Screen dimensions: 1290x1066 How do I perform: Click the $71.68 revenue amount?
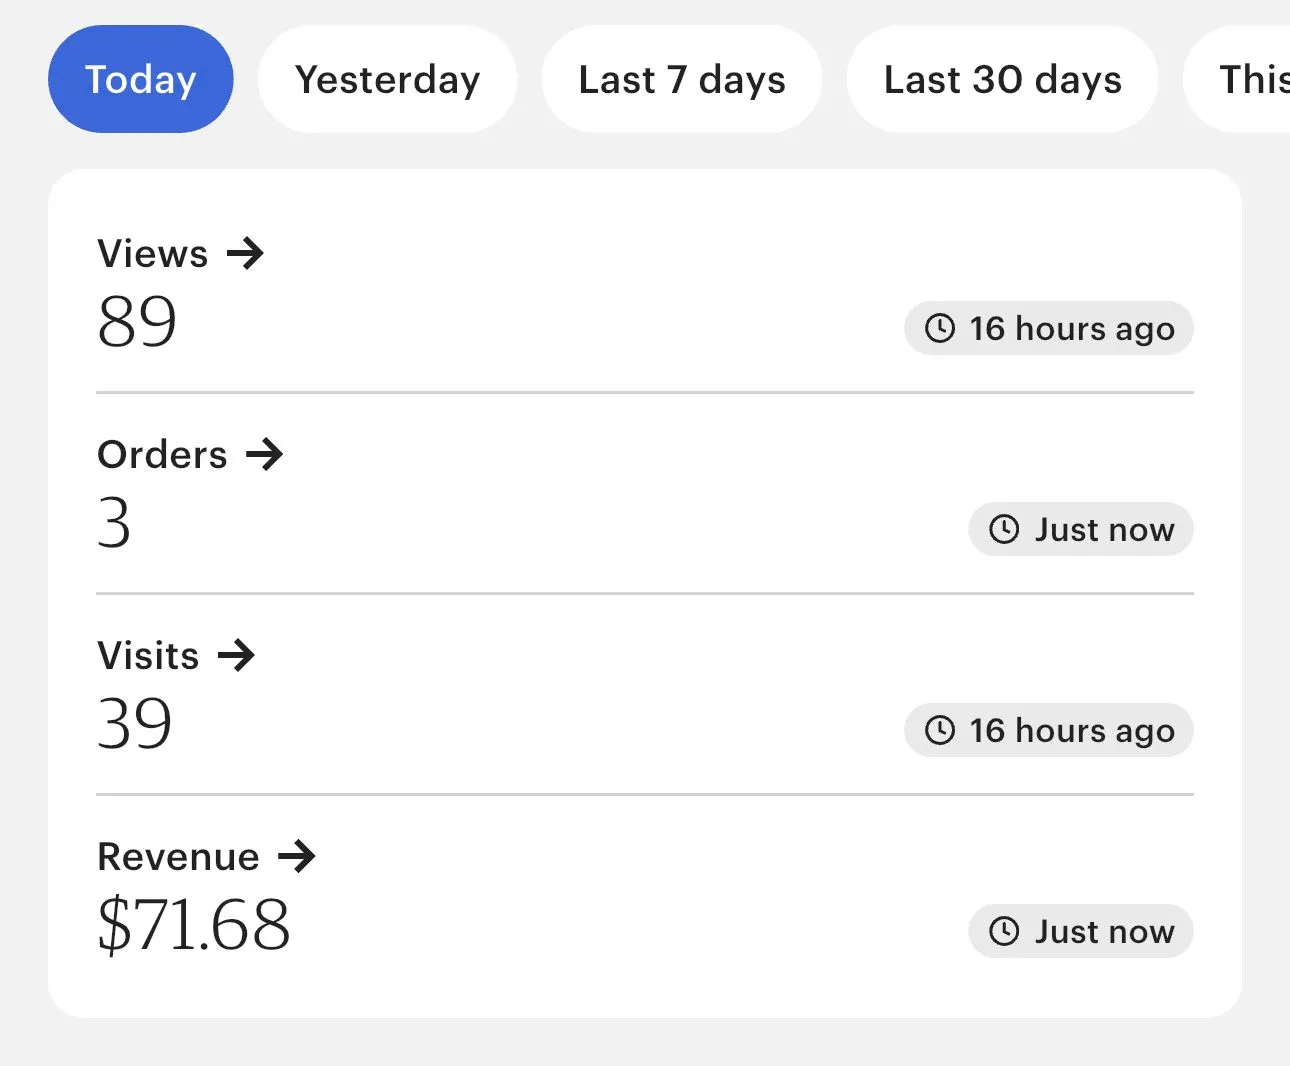tap(194, 925)
